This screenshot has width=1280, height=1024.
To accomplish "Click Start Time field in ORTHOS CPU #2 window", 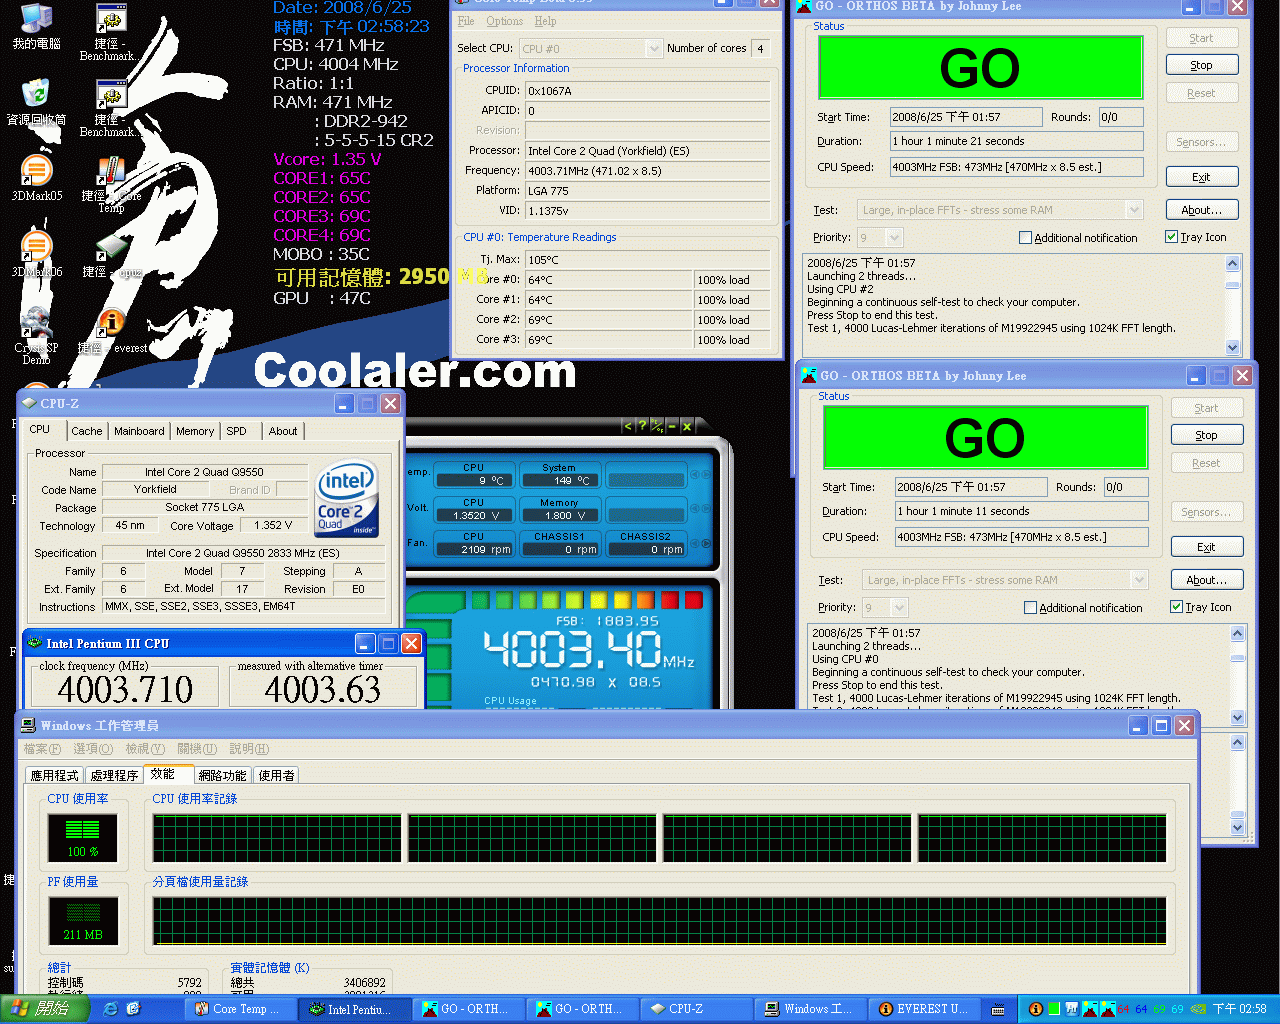I will [x=966, y=117].
